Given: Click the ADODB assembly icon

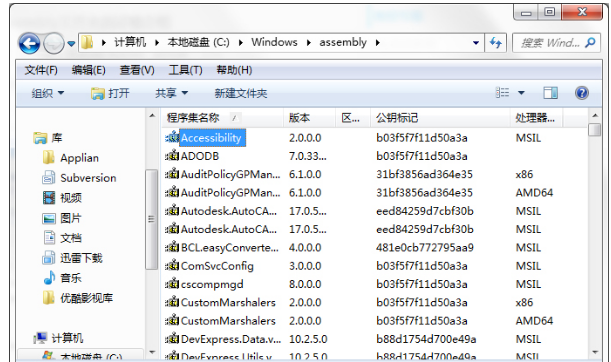Looking at the screenshot, I should click(172, 156).
